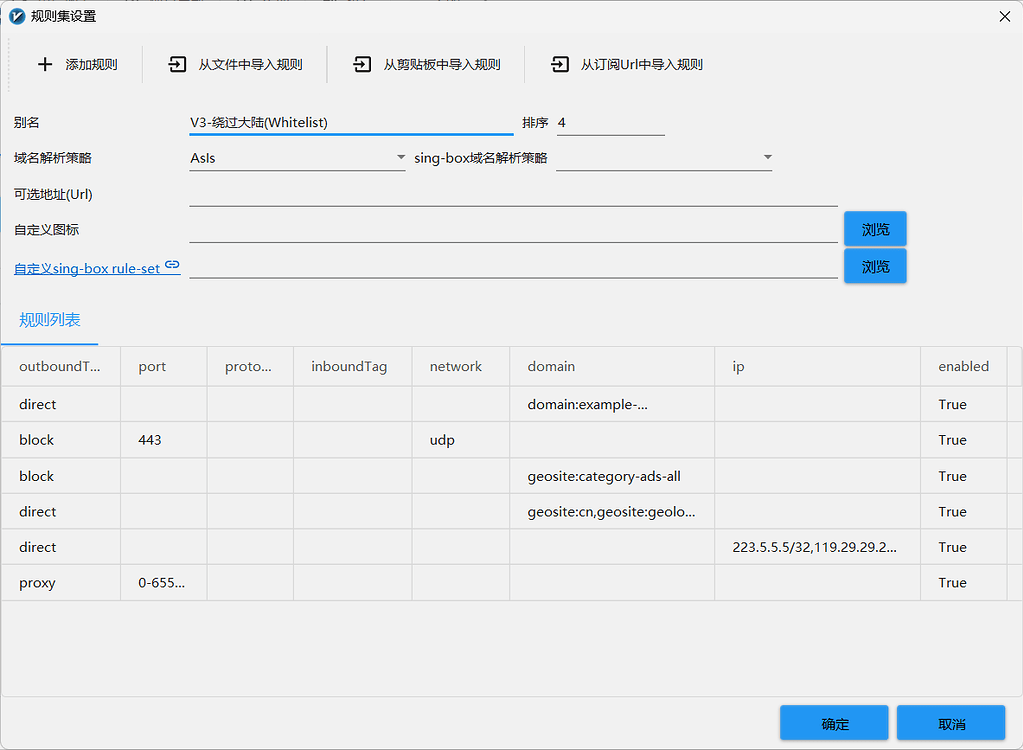
Task: Click 从剪贴板中导入规则 toolbar label
Action: 442,65
